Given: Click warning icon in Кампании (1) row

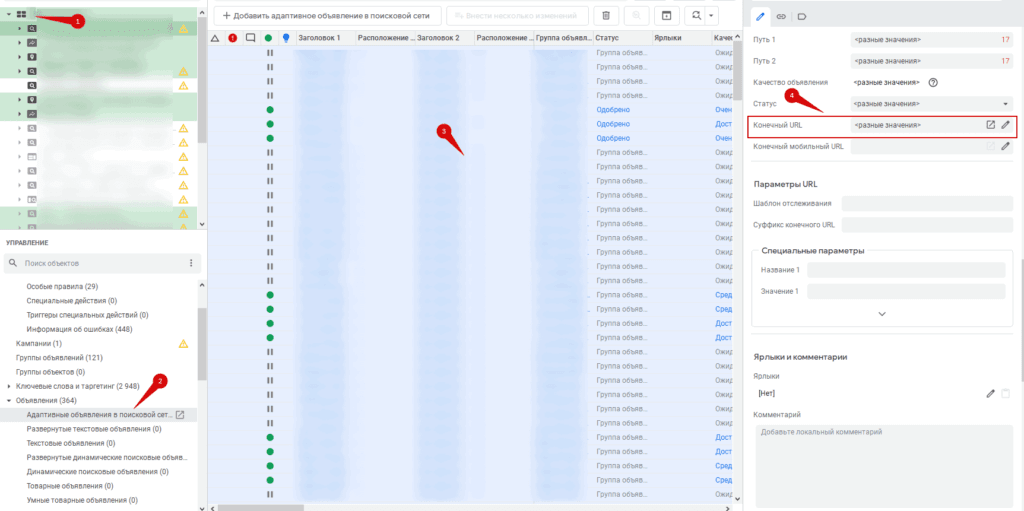Looking at the screenshot, I should 184,344.
